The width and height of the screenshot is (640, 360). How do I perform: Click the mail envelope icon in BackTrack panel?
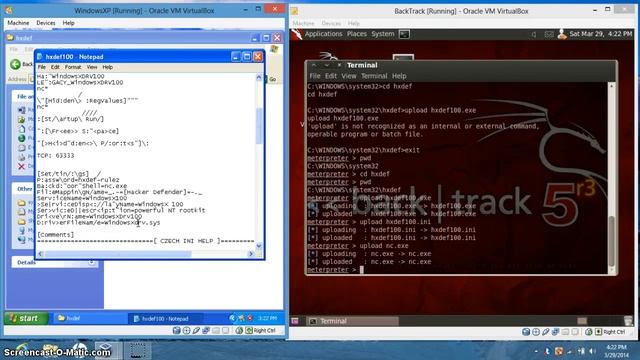(x=549, y=35)
